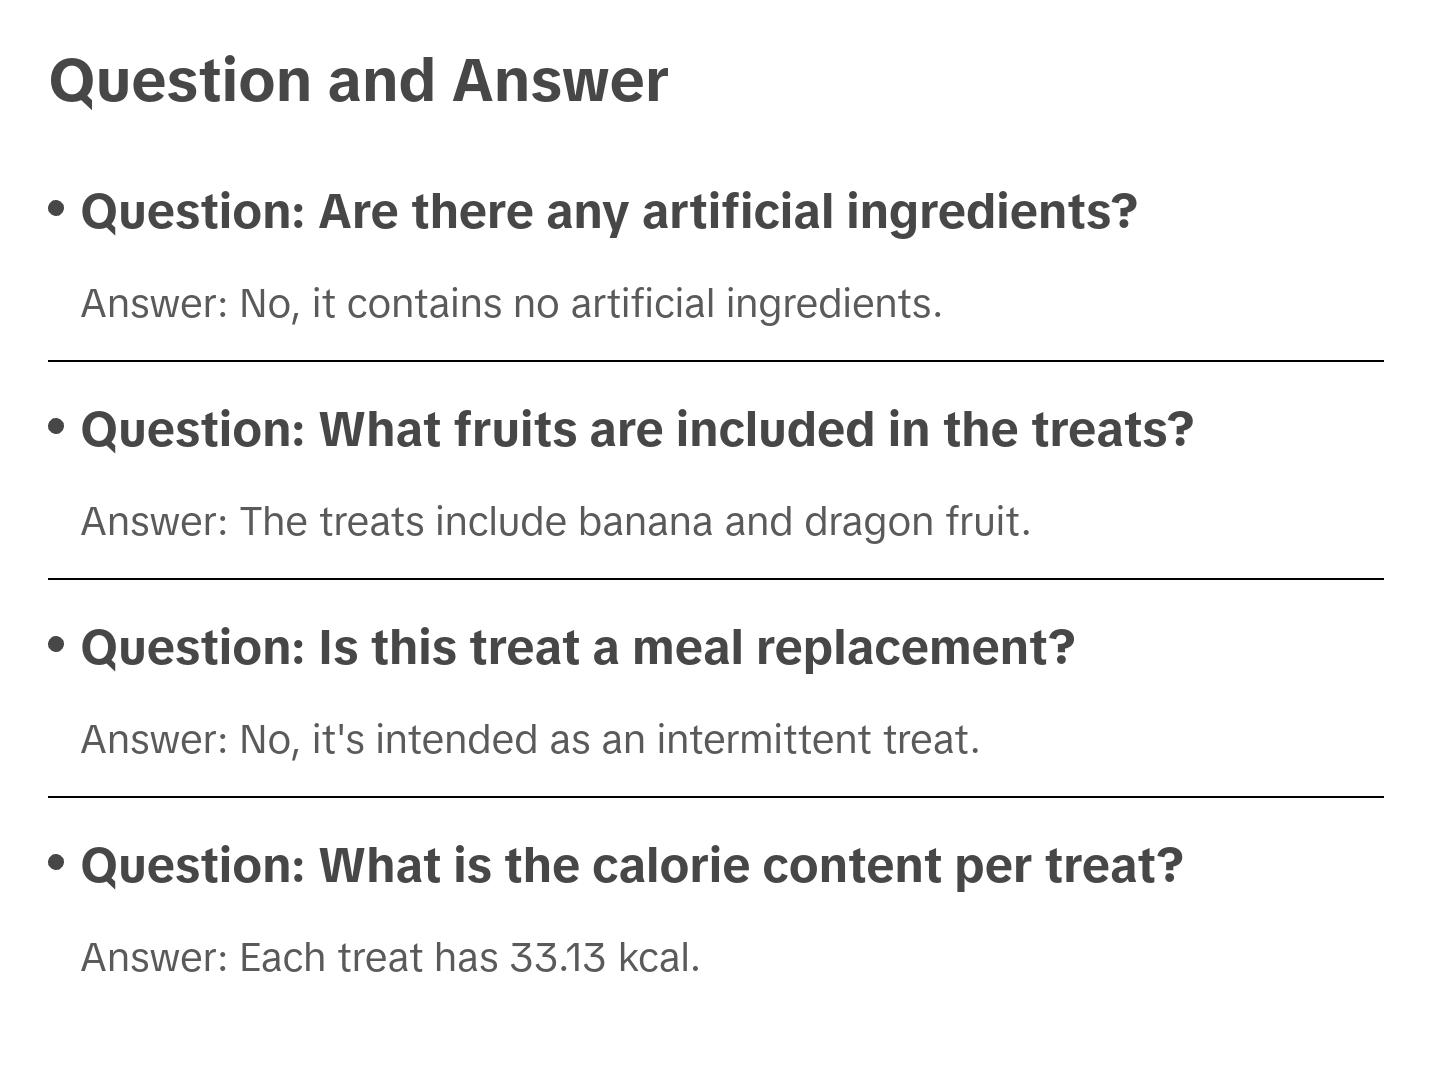This screenshot has width=1432, height=1072.
Task: Click the bullet before the artificial ingredients question
Action: click(57, 209)
